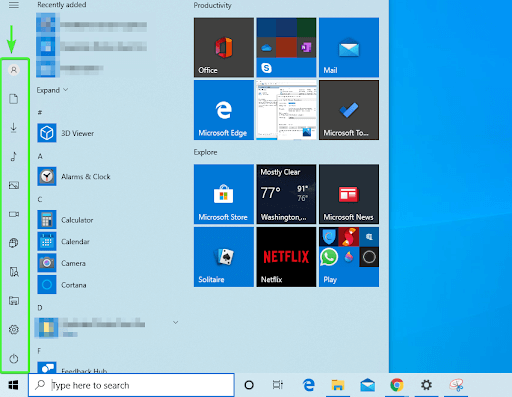Open the Downloads sidebar icon
The image size is (512, 397).
coord(14,128)
